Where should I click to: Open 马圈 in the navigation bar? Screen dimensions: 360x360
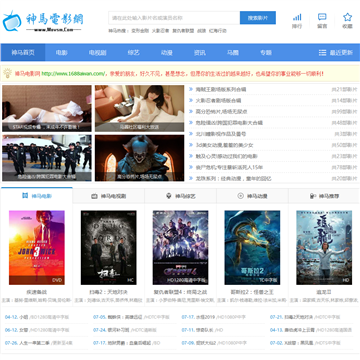(x=233, y=53)
